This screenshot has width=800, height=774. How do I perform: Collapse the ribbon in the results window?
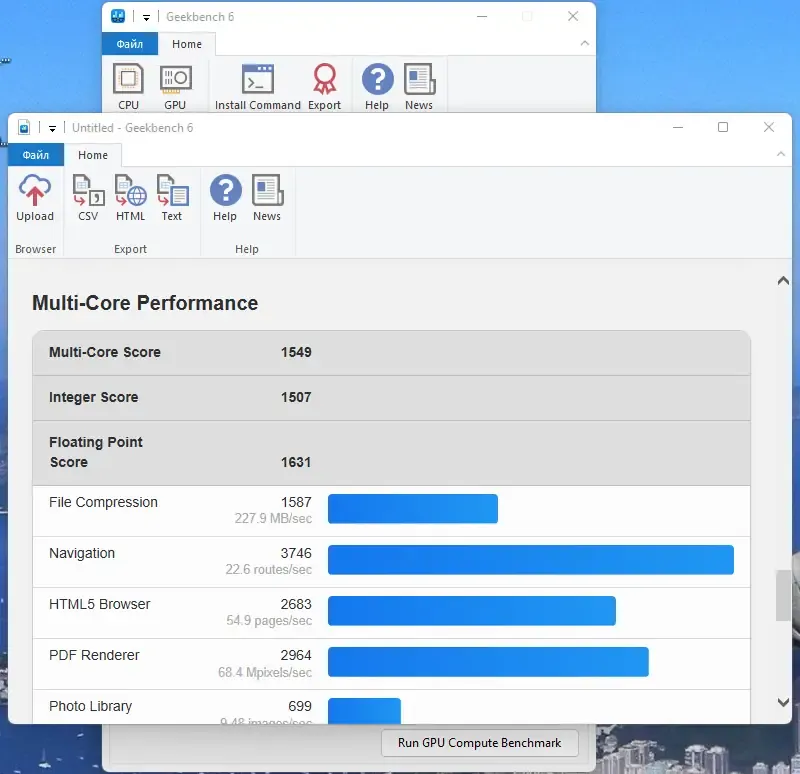pos(781,154)
